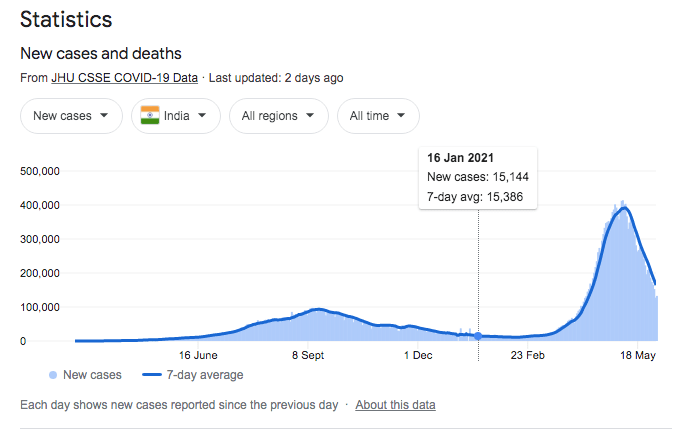Click the Statistics heading
Viewport: 698px width, 436px height.
[66, 19]
